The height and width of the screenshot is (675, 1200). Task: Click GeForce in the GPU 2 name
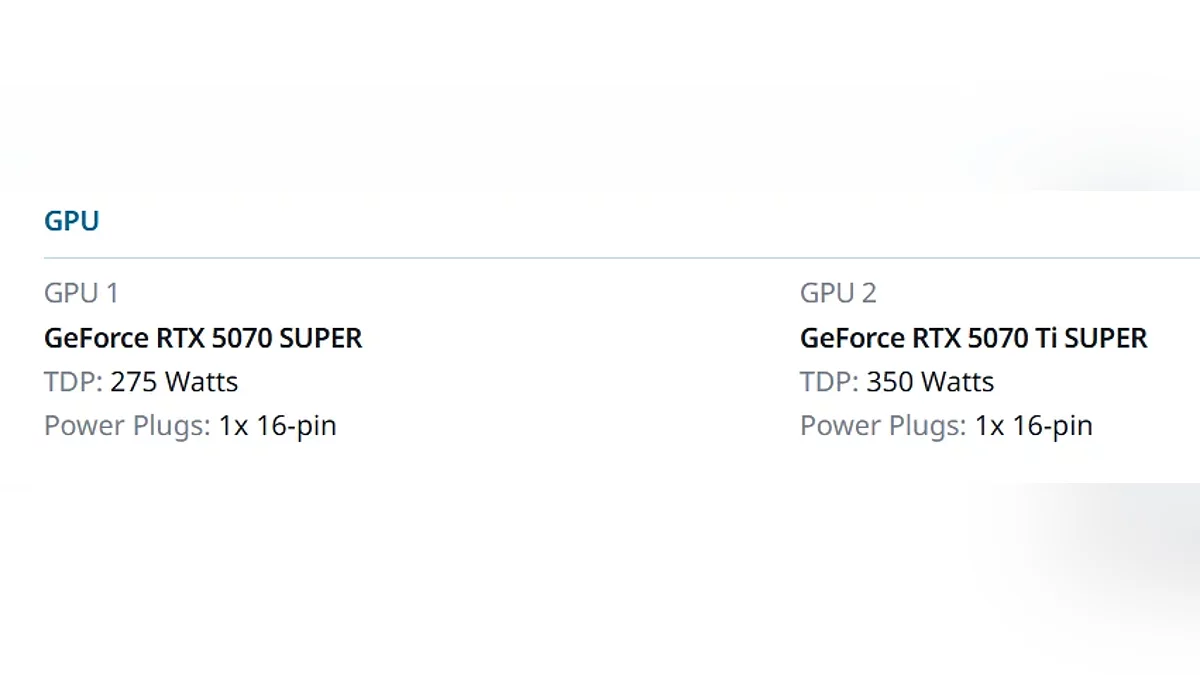pyautogui.click(x=852, y=338)
